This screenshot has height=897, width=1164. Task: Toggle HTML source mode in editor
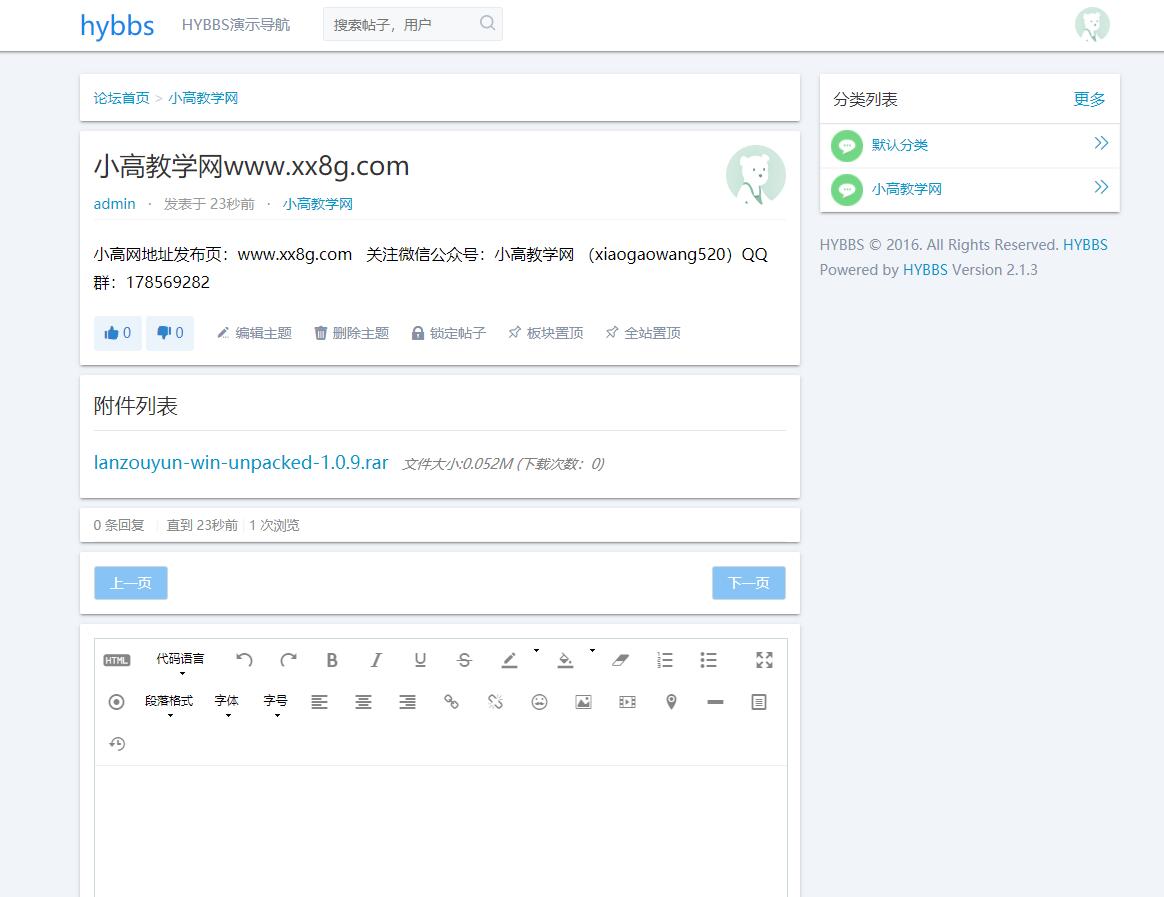click(x=117, y=660)
